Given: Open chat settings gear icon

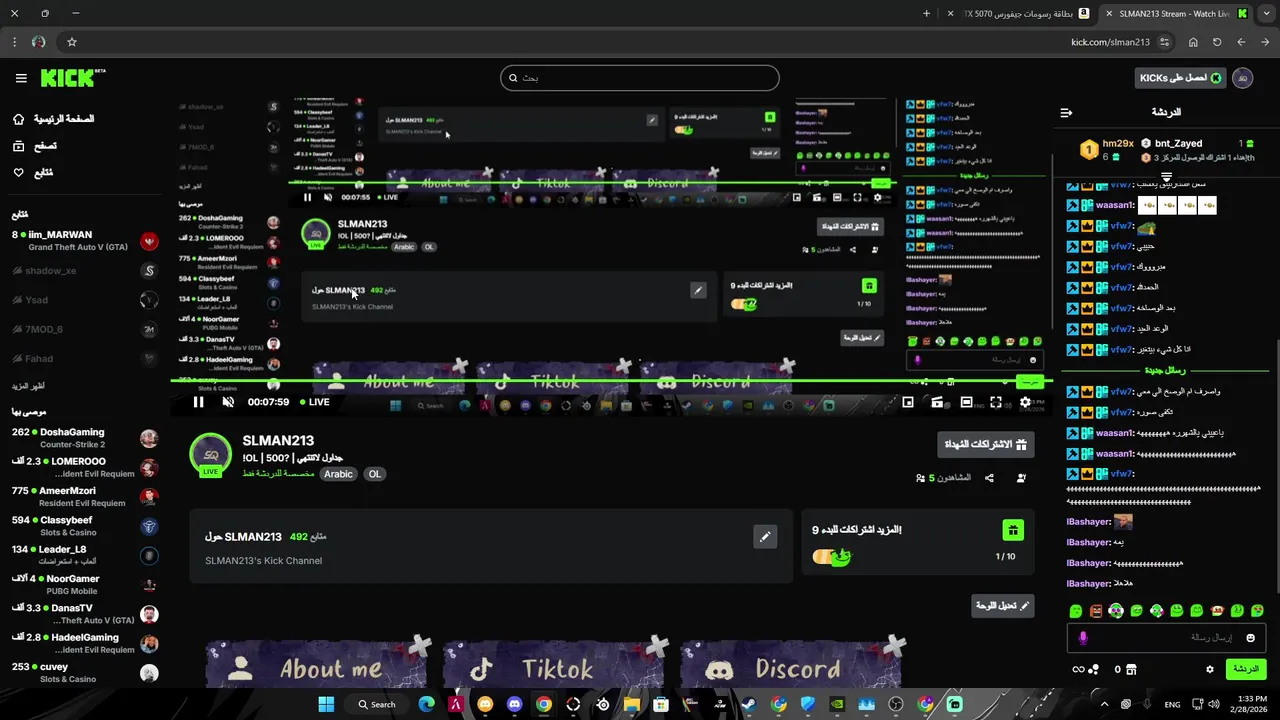Looking at the screenshot, I should (1210, 670).
